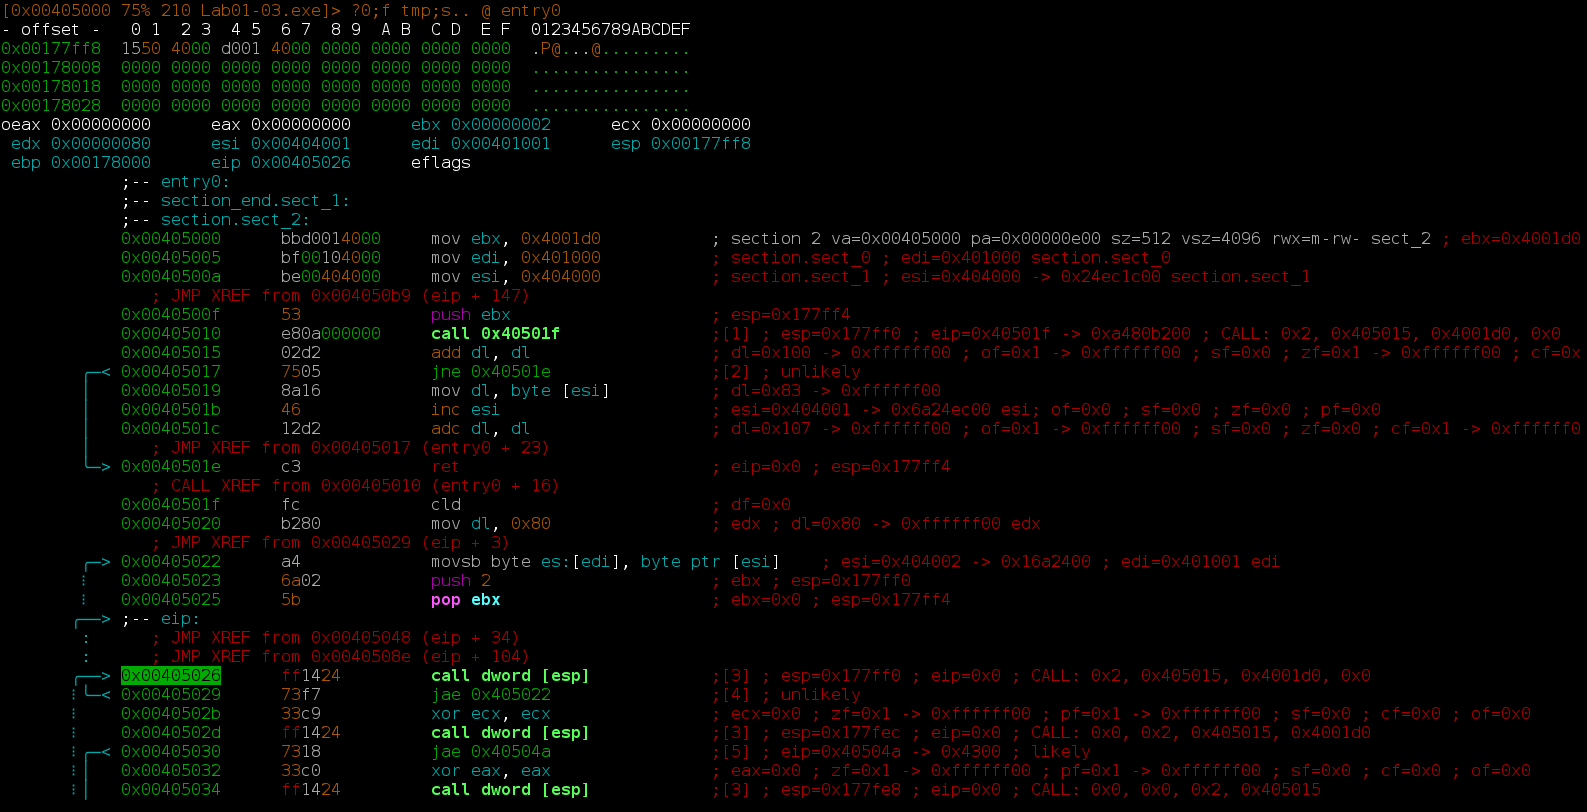The width and height of the screenshot is (1587, 812).
Task: Click the ret instruction at 0x0040501e
Action: 446,466
